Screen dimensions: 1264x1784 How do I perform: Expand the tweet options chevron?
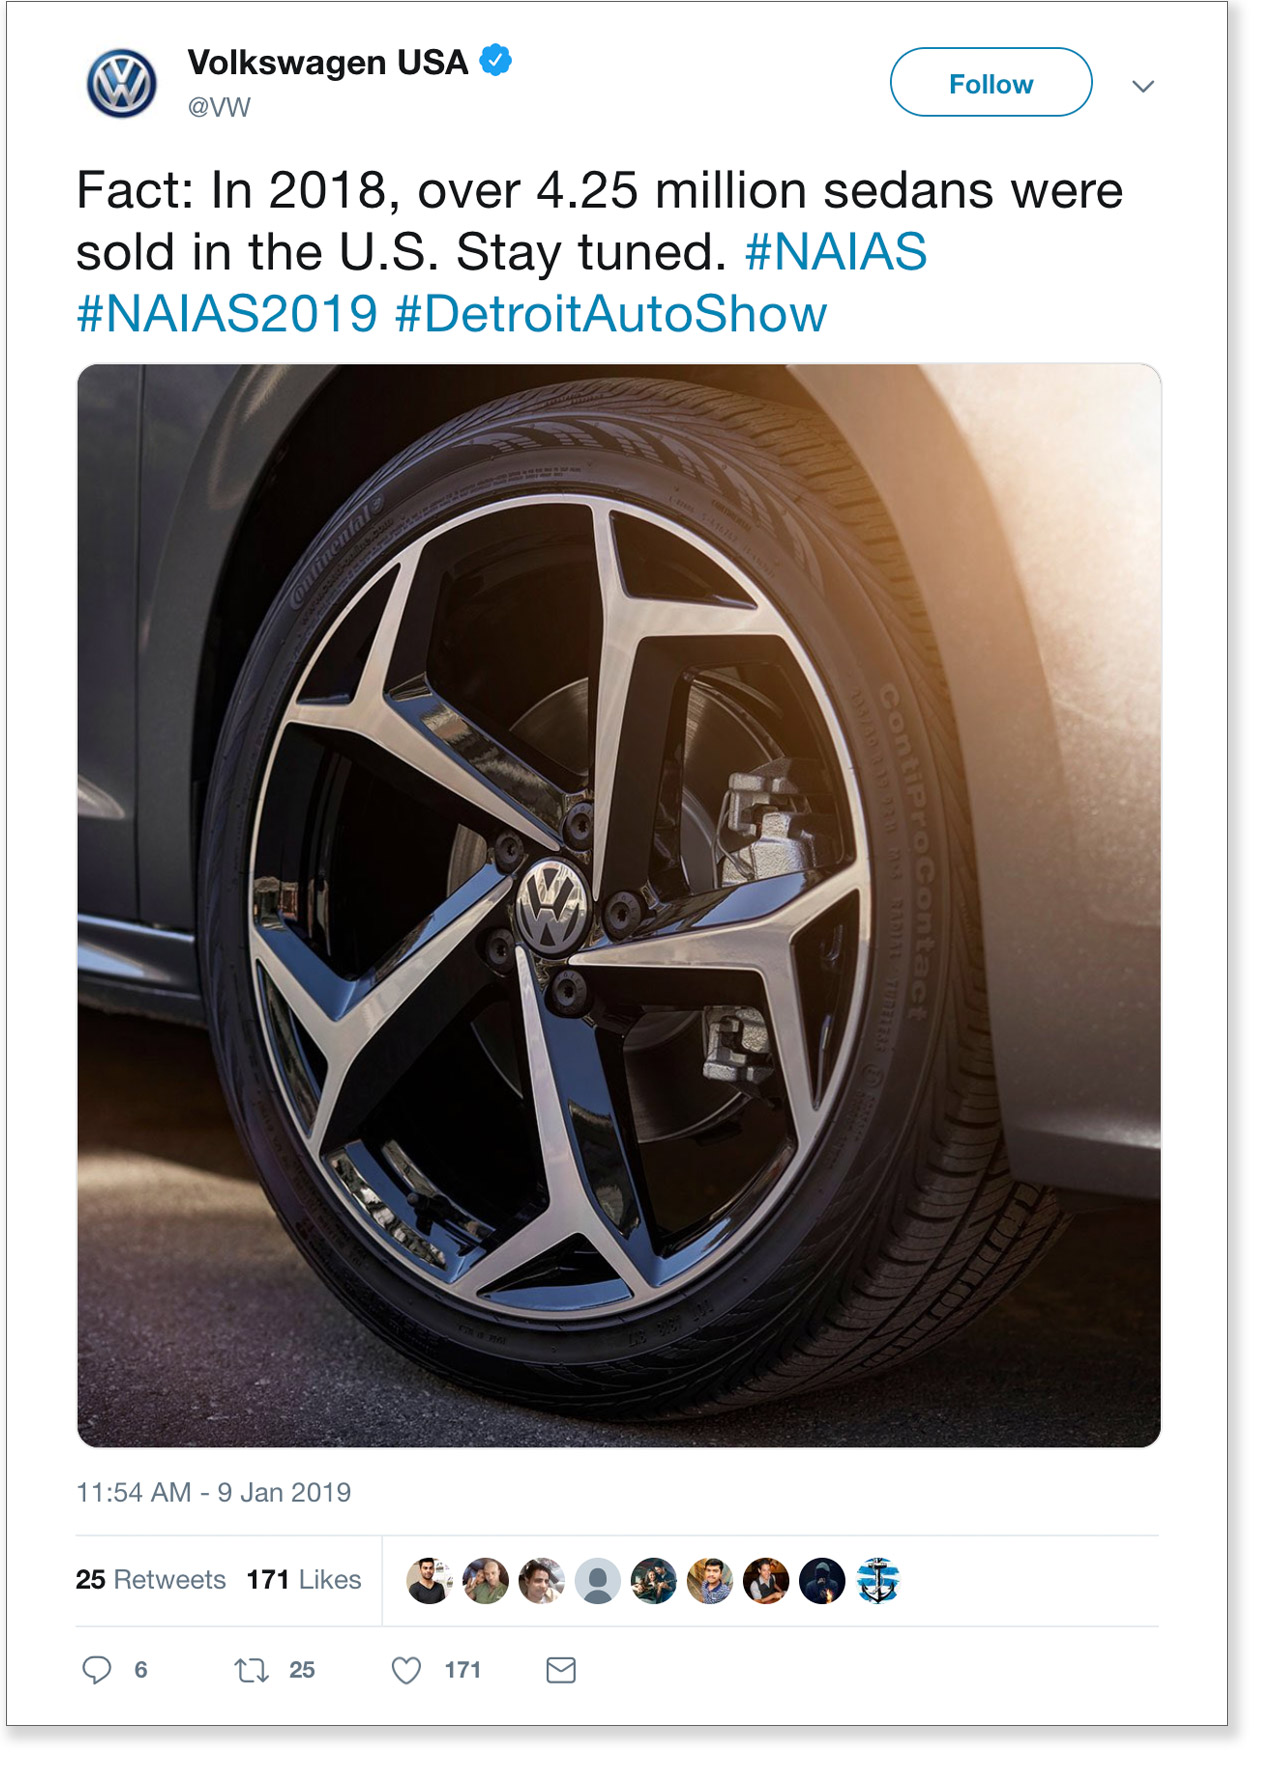tap(1143, 86)
